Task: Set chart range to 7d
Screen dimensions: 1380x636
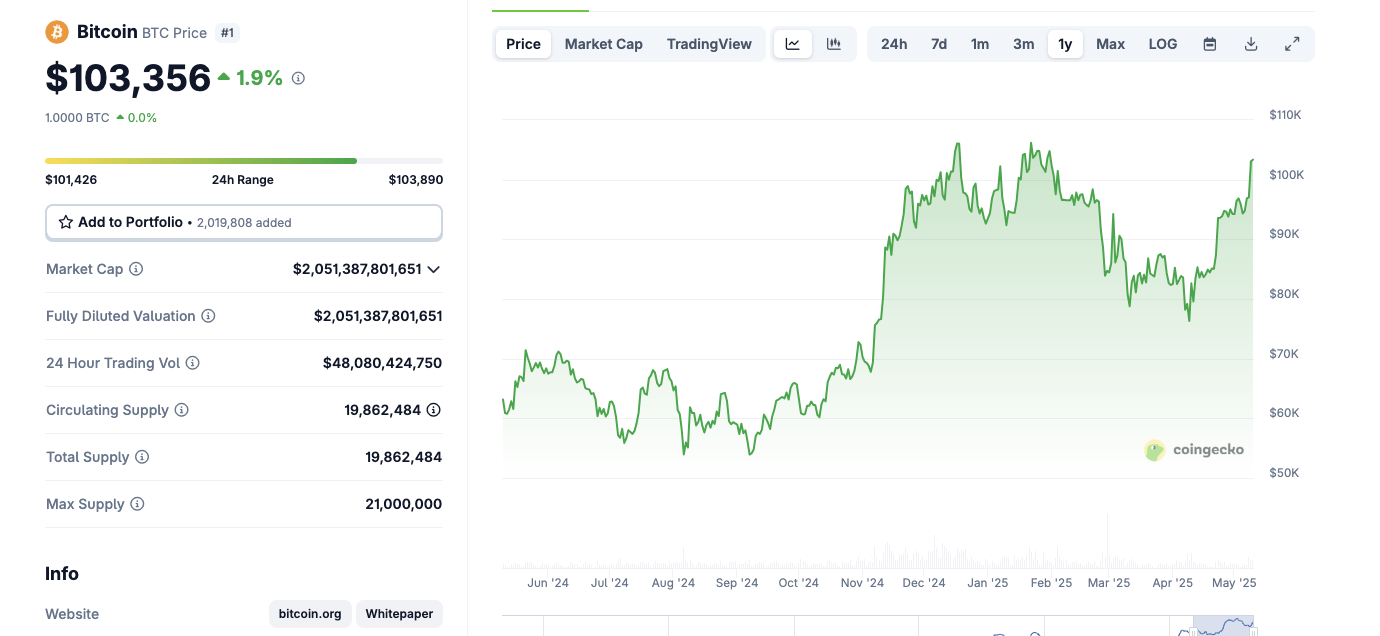Action: point(939,44)
